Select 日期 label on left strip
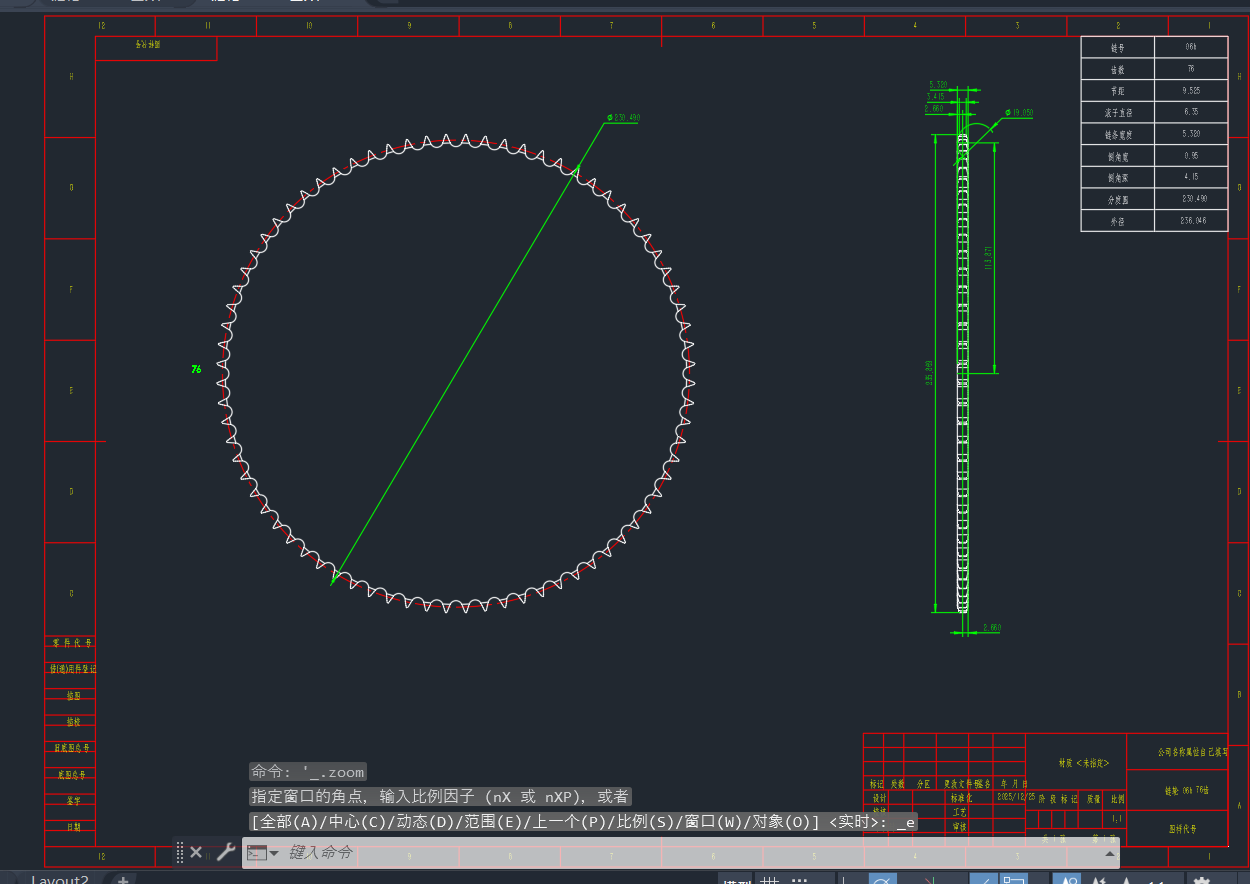The image size is (1250, 884). pos(74,827)
